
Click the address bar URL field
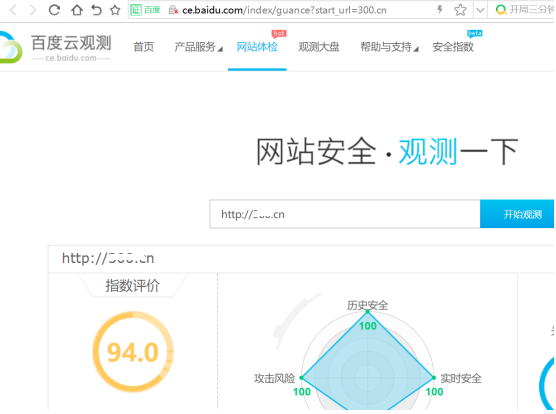(x=284, y=10)
